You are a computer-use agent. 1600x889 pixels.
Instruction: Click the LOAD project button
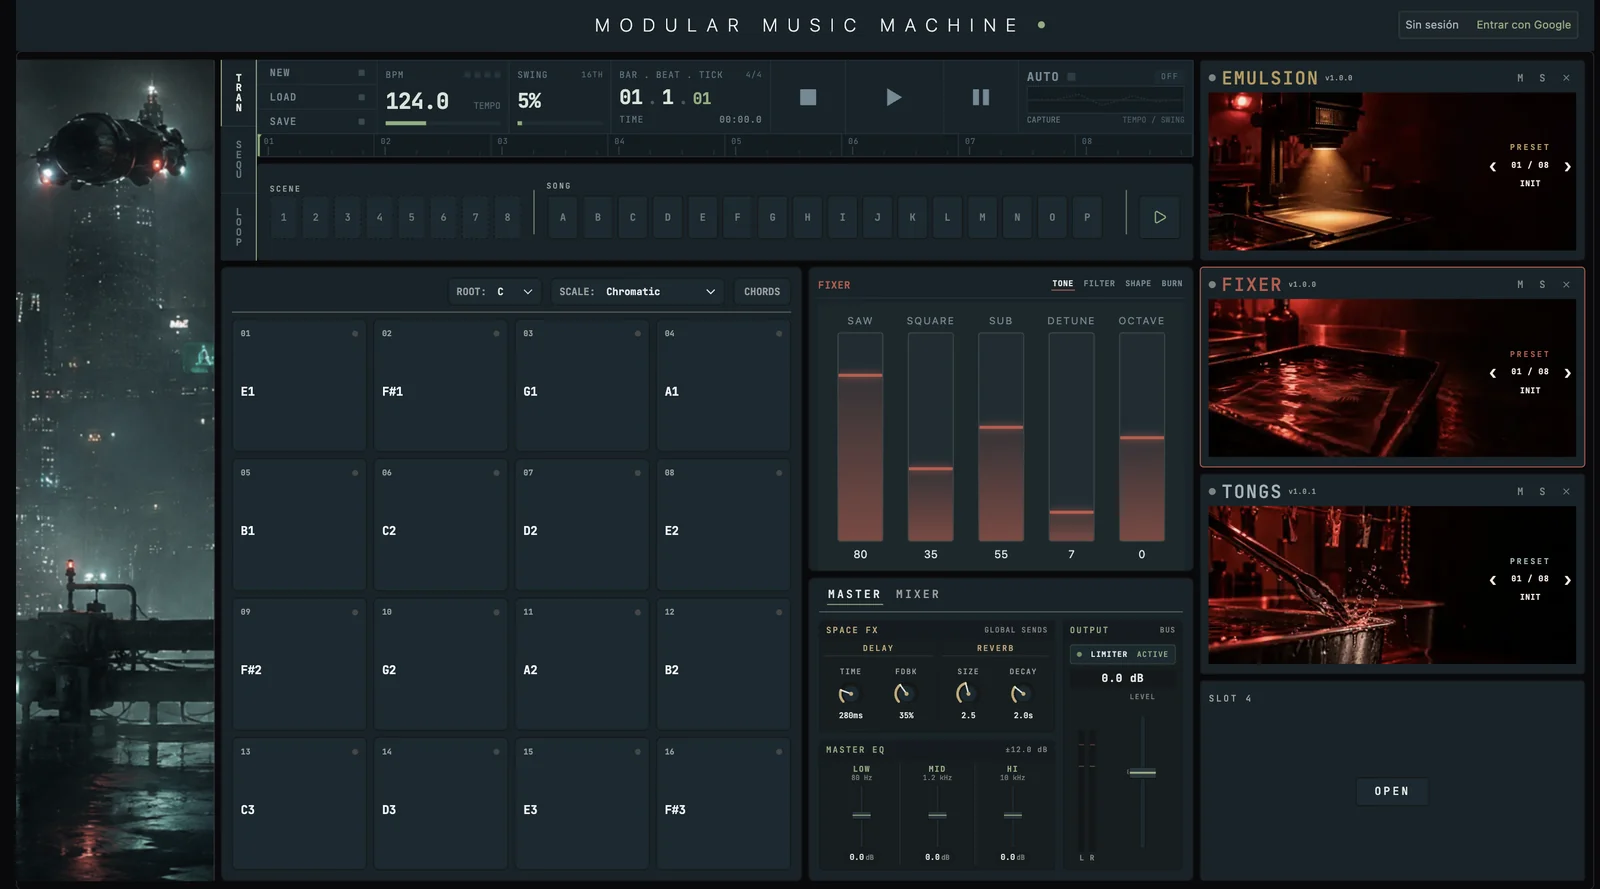pos(316,97)
